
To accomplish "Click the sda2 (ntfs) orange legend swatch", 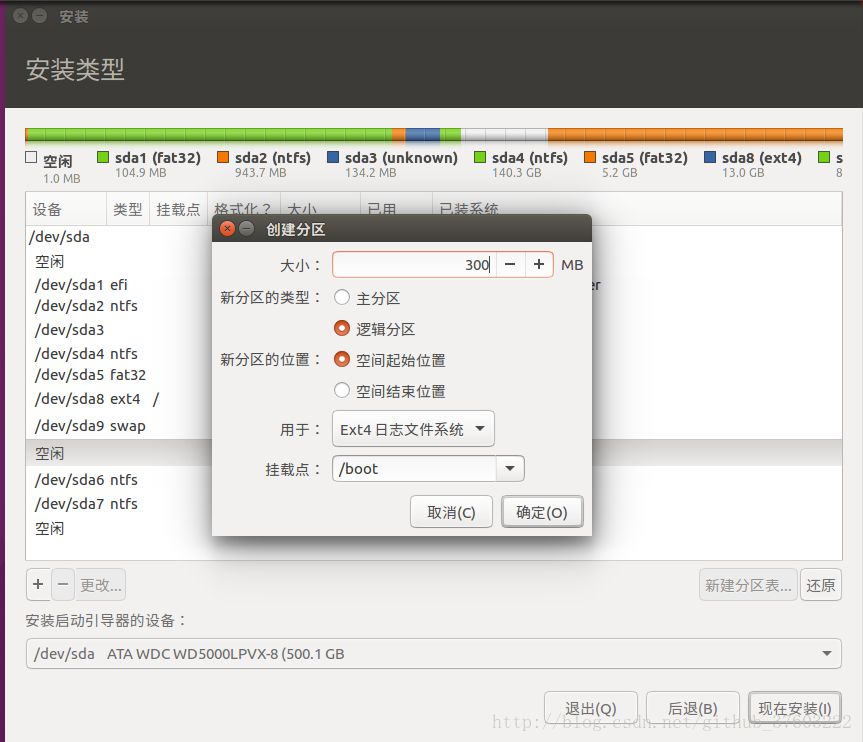I will point(223,157).
